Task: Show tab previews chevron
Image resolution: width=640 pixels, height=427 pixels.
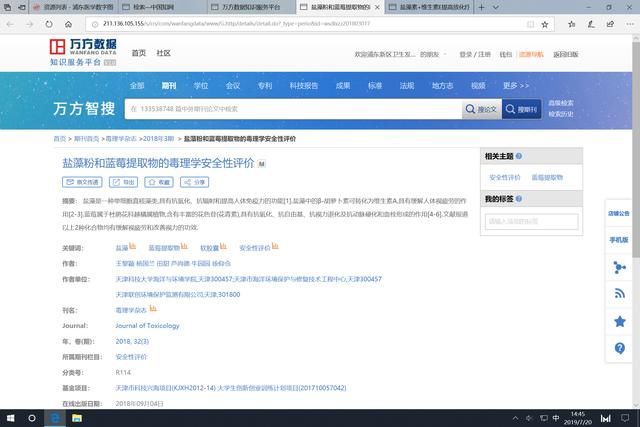Action: click(x=496, y=7)
